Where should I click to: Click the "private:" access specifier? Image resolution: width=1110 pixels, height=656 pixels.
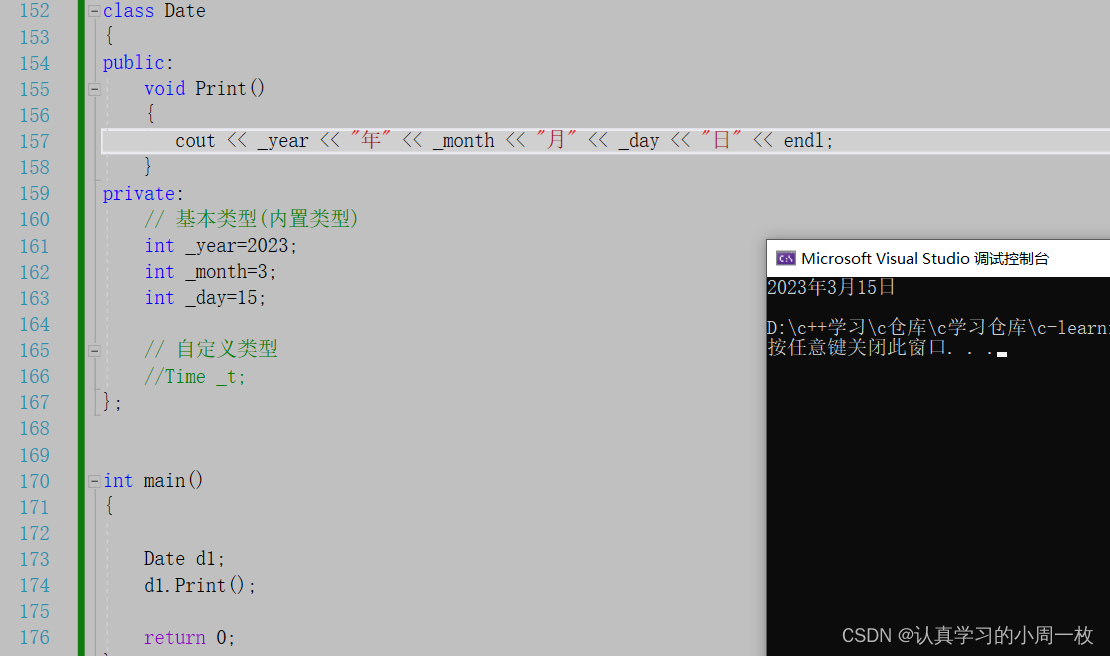tap(143, 193)
